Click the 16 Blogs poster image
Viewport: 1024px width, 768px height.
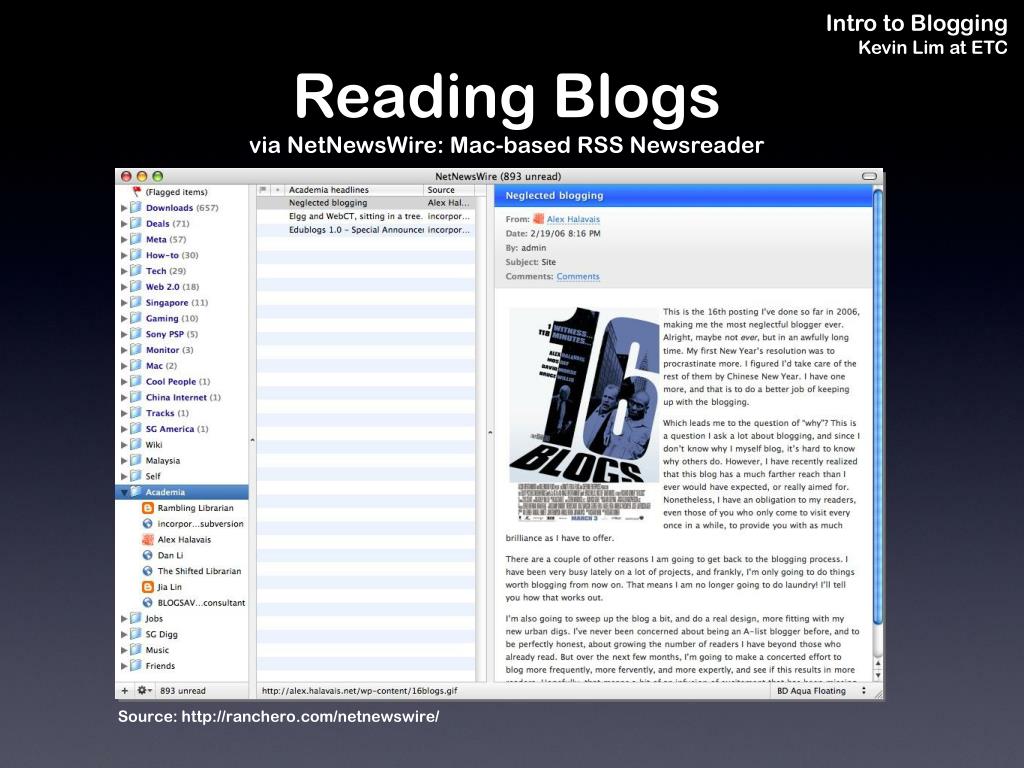click(583, 414)
